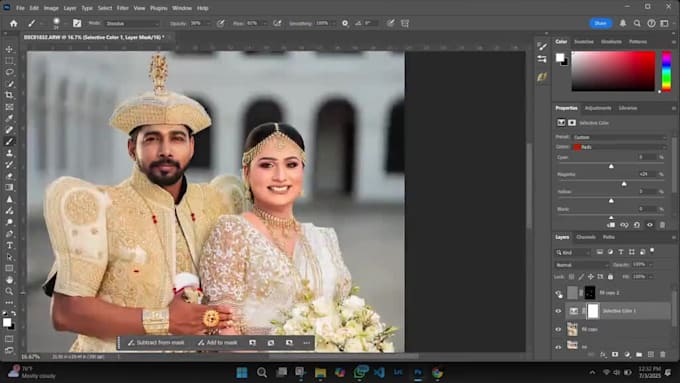Click Add to mask button
The image size is (680, 383).
pyautogui.click(x=218, y=343)
